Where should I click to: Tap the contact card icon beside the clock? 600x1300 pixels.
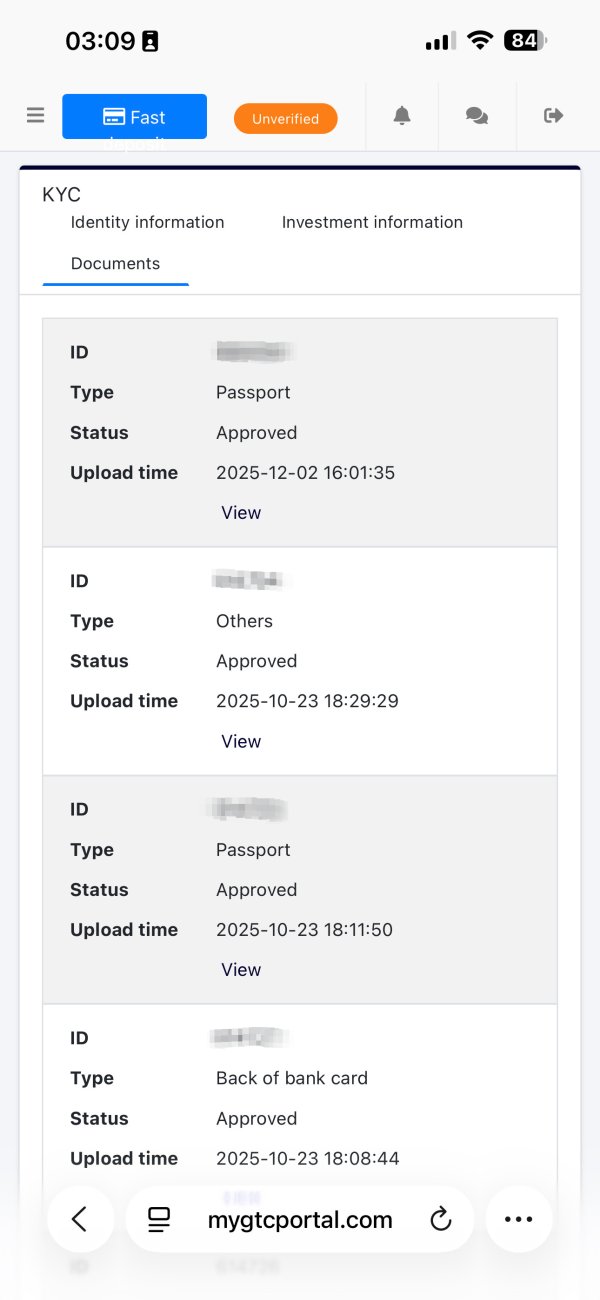click(x=150, y=42)
